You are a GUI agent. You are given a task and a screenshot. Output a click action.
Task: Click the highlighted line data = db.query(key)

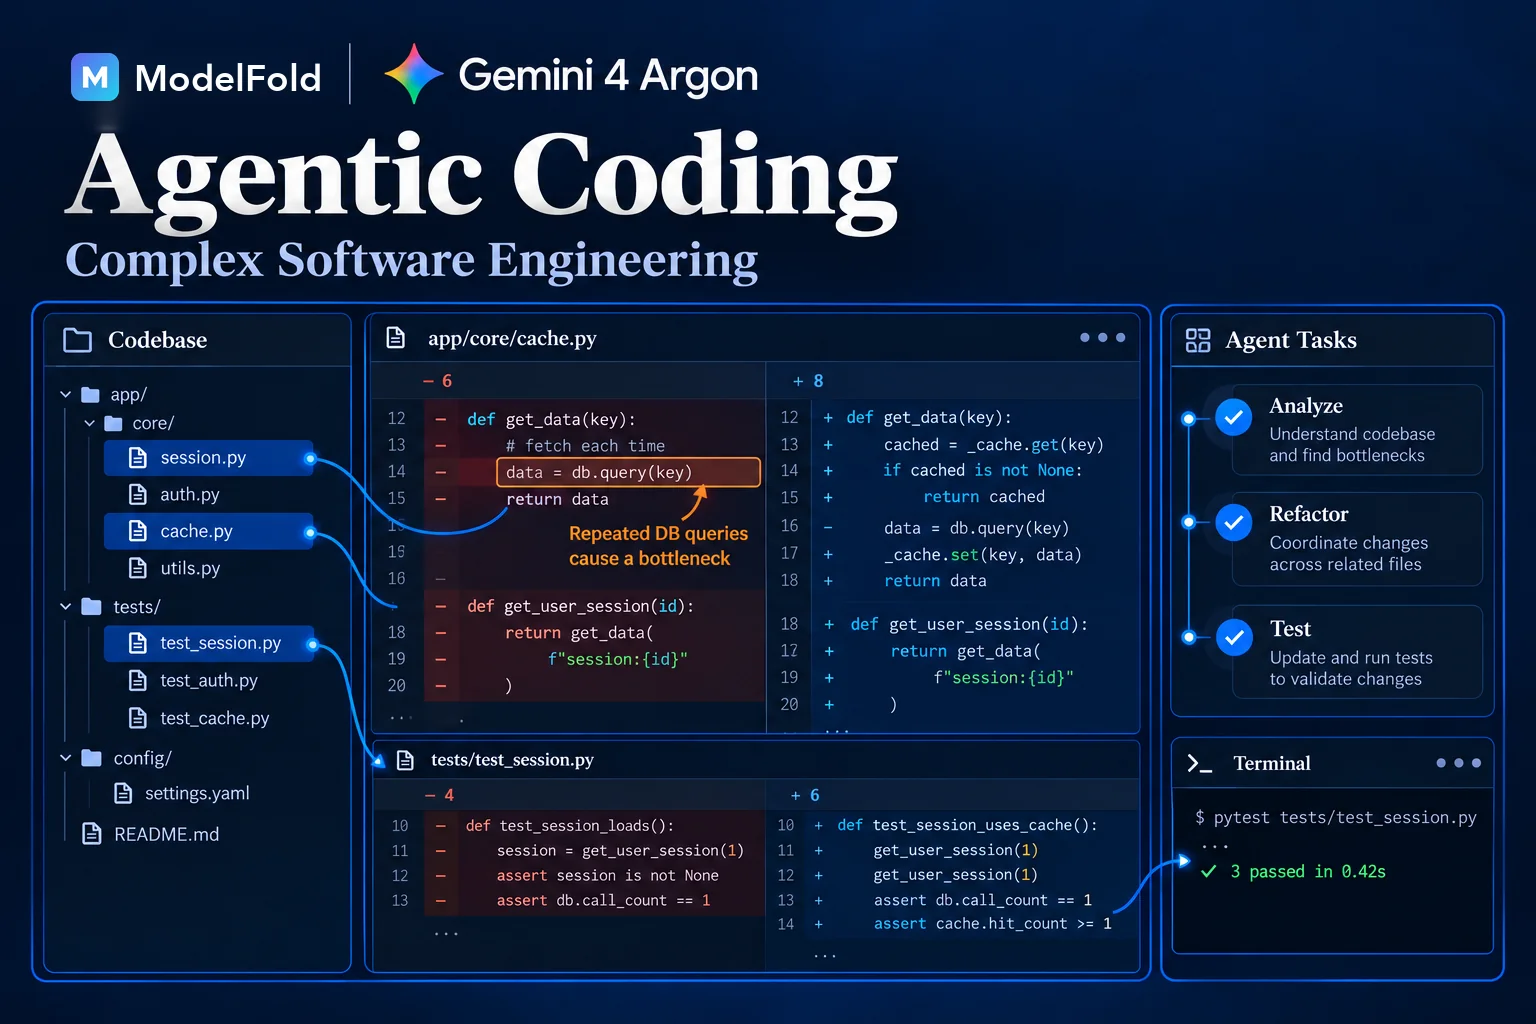(x=628, y=472)
